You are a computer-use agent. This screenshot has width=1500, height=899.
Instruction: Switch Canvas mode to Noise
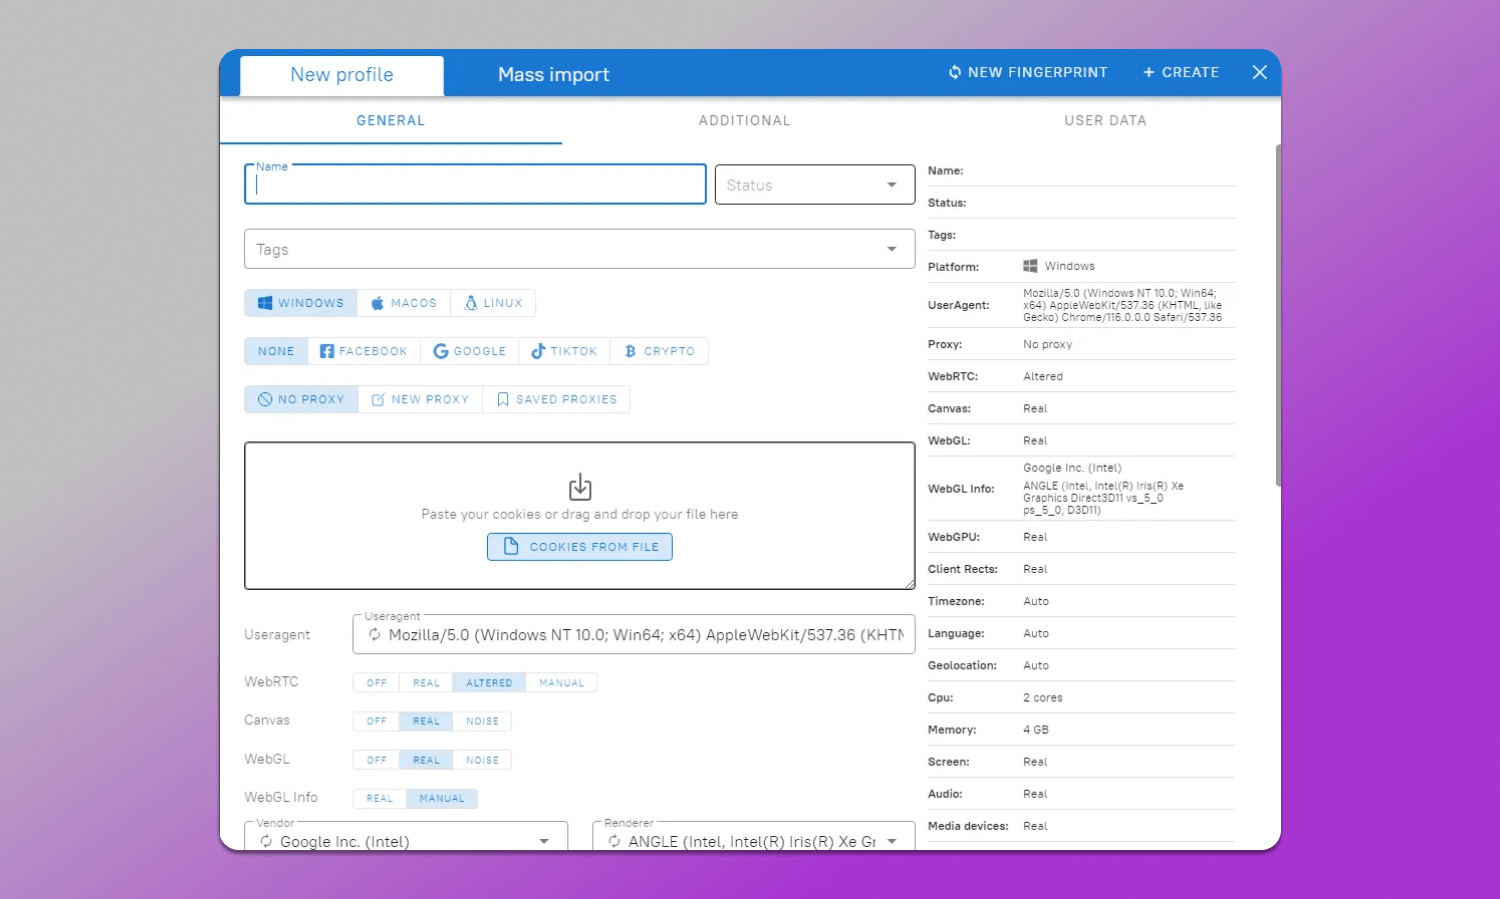tap(482, 721)
